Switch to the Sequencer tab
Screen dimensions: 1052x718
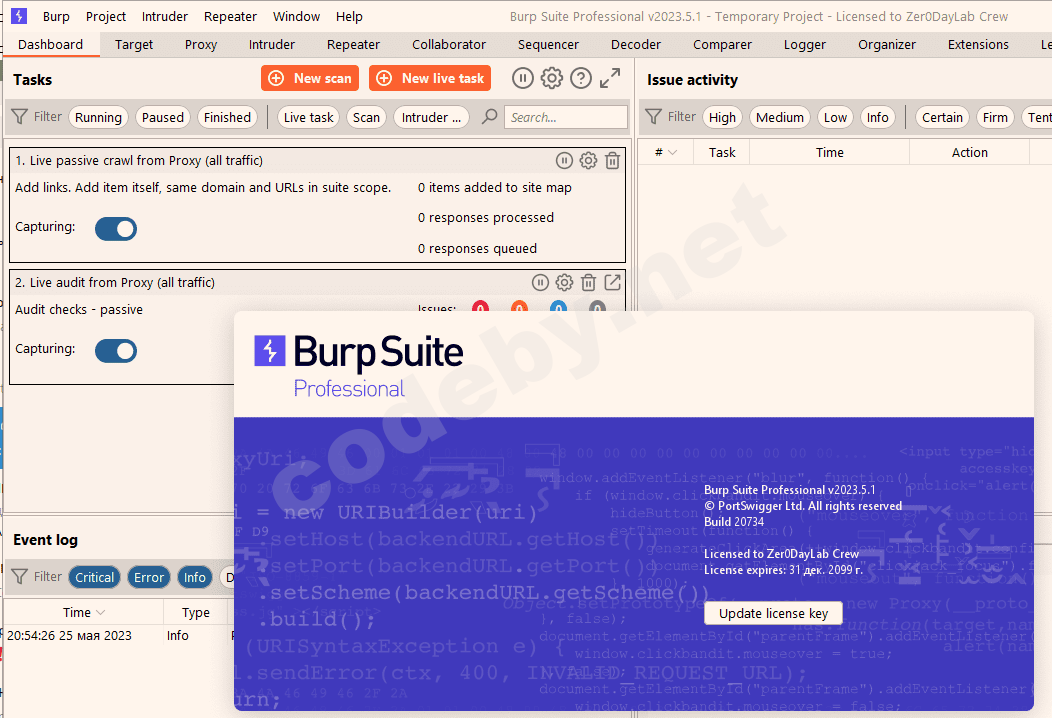pyautogui.click(x=548, y=44)
